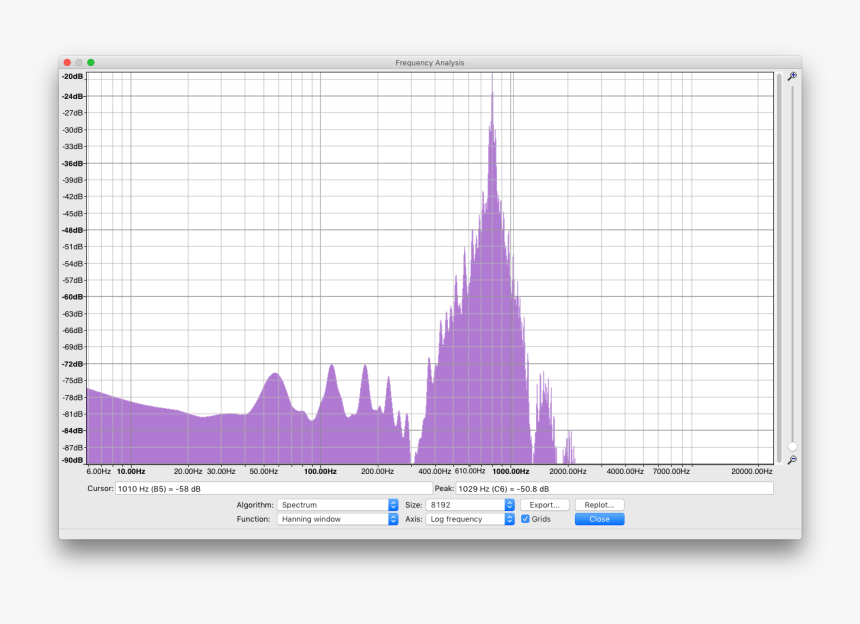Click the Export button

click(x=543, y=505)
